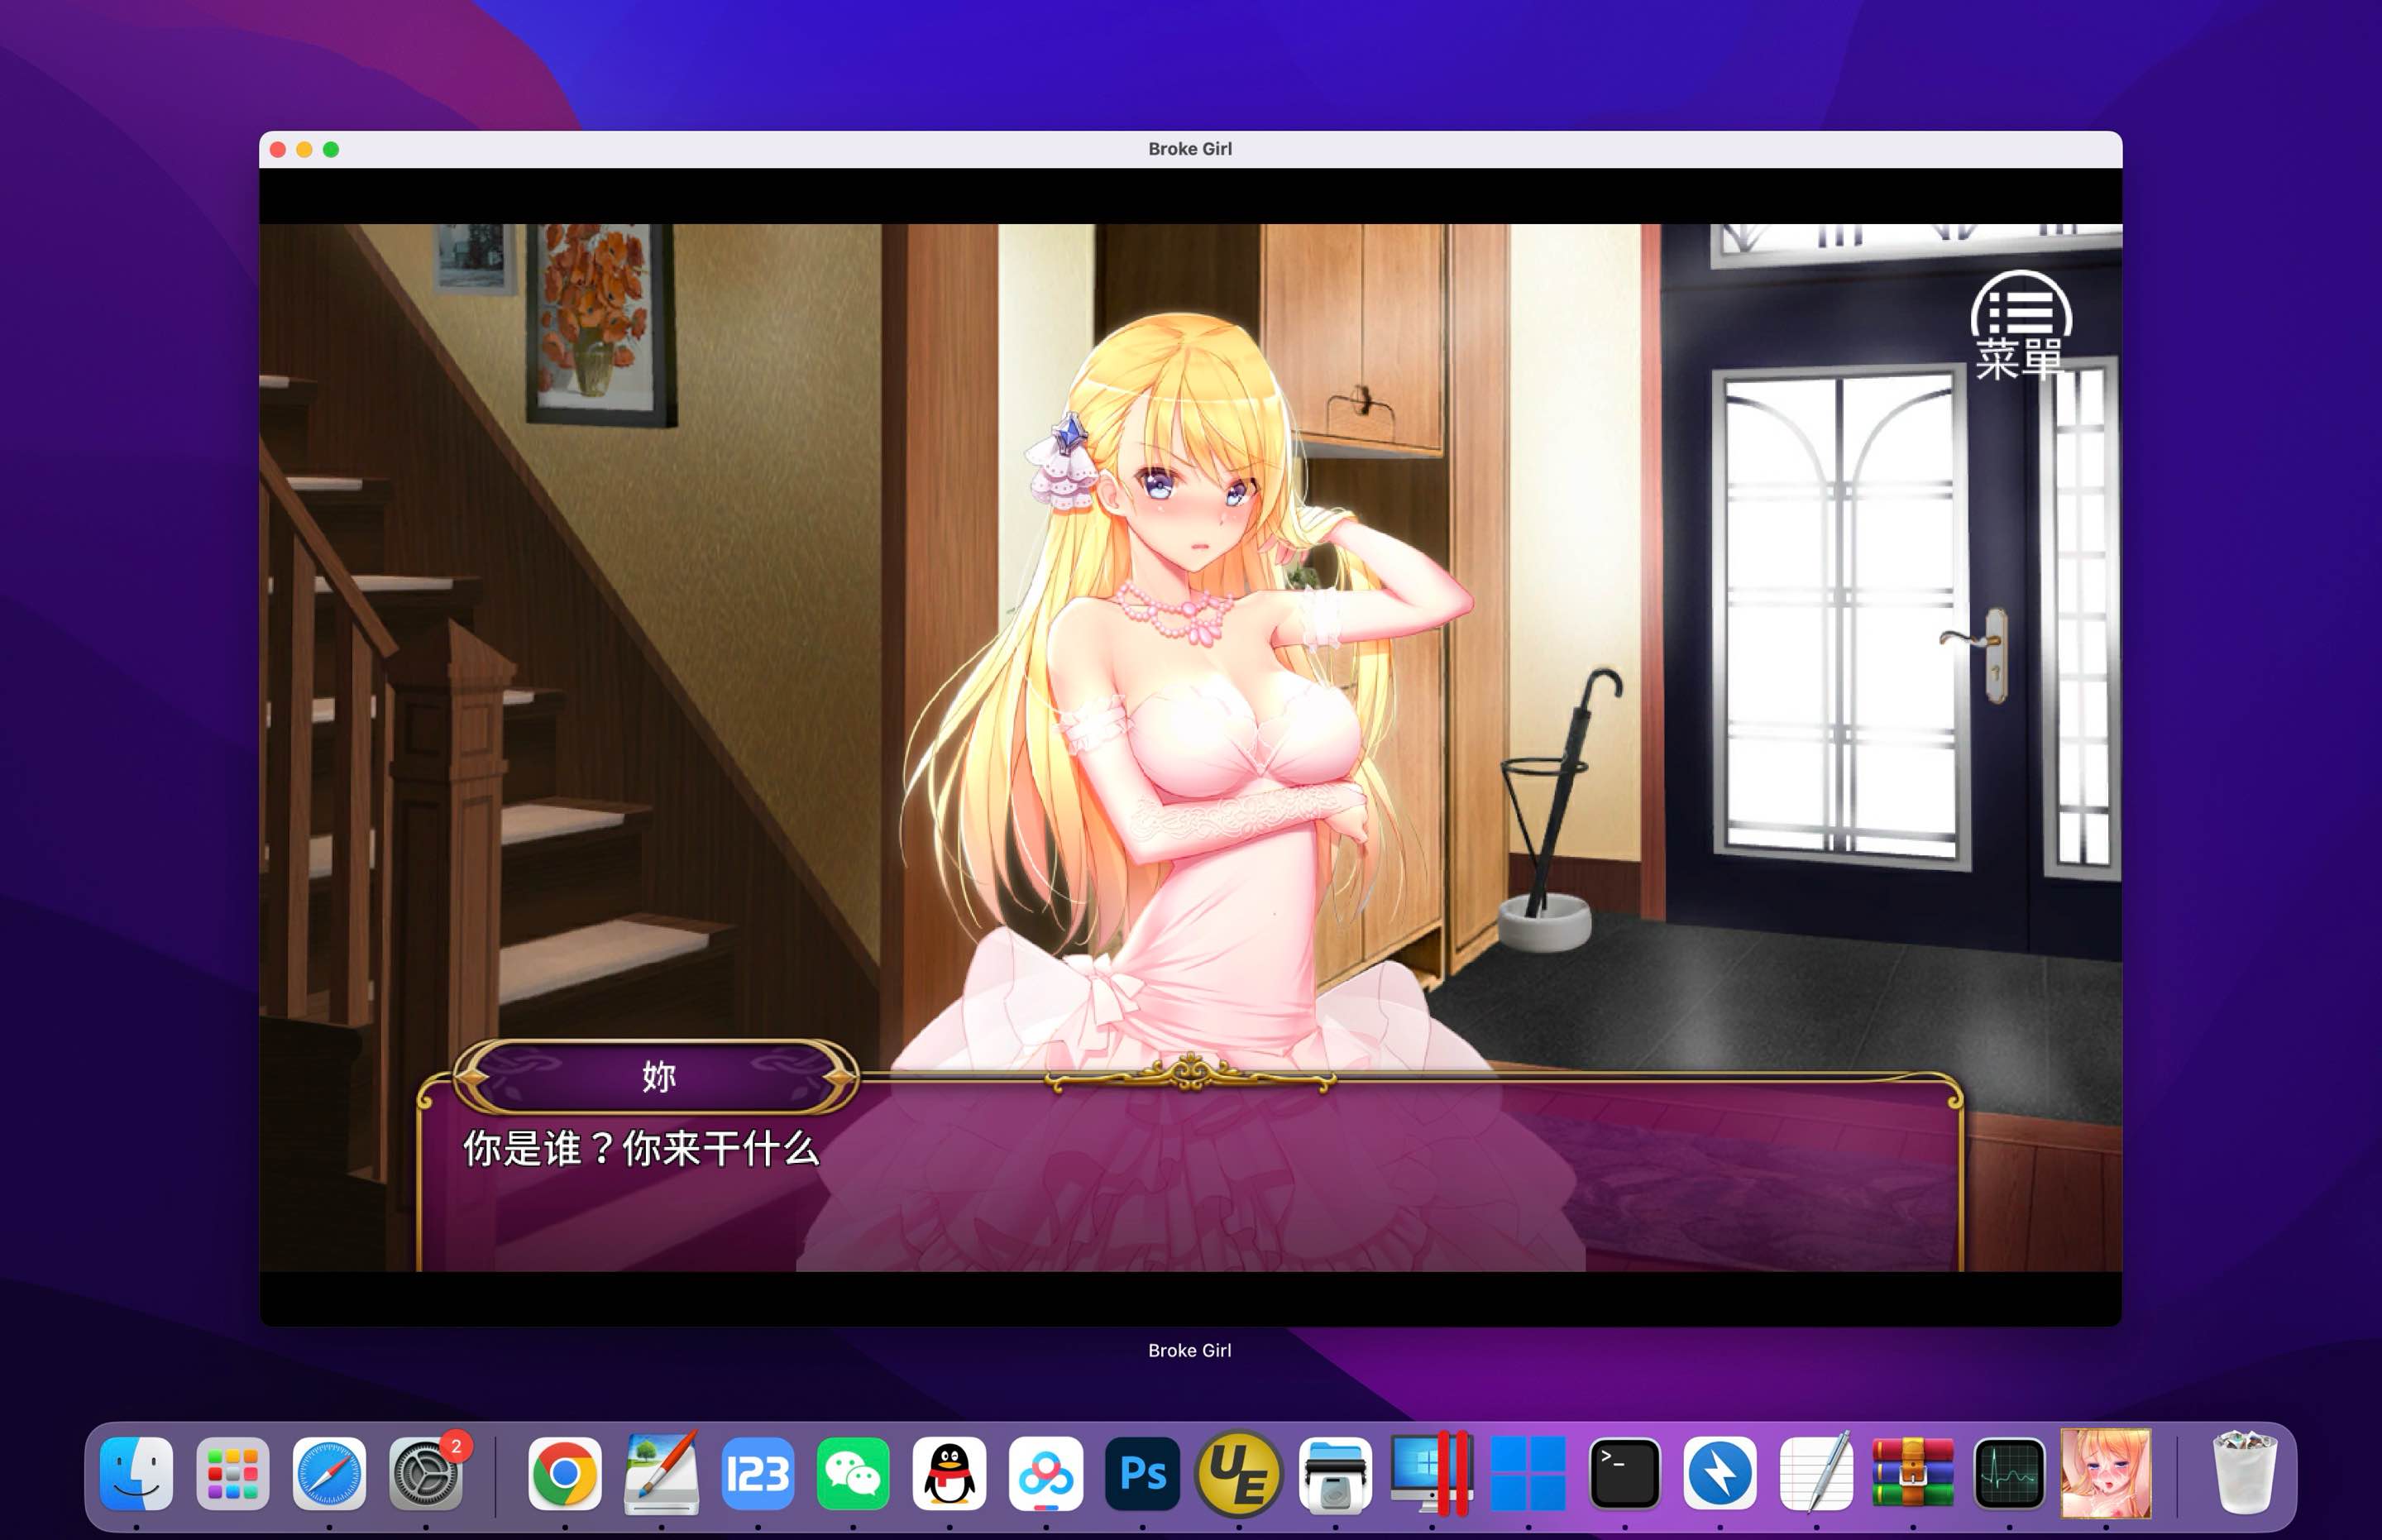
Task: Open TextEdit from the Dock
Action: tap(1817, 1474)
